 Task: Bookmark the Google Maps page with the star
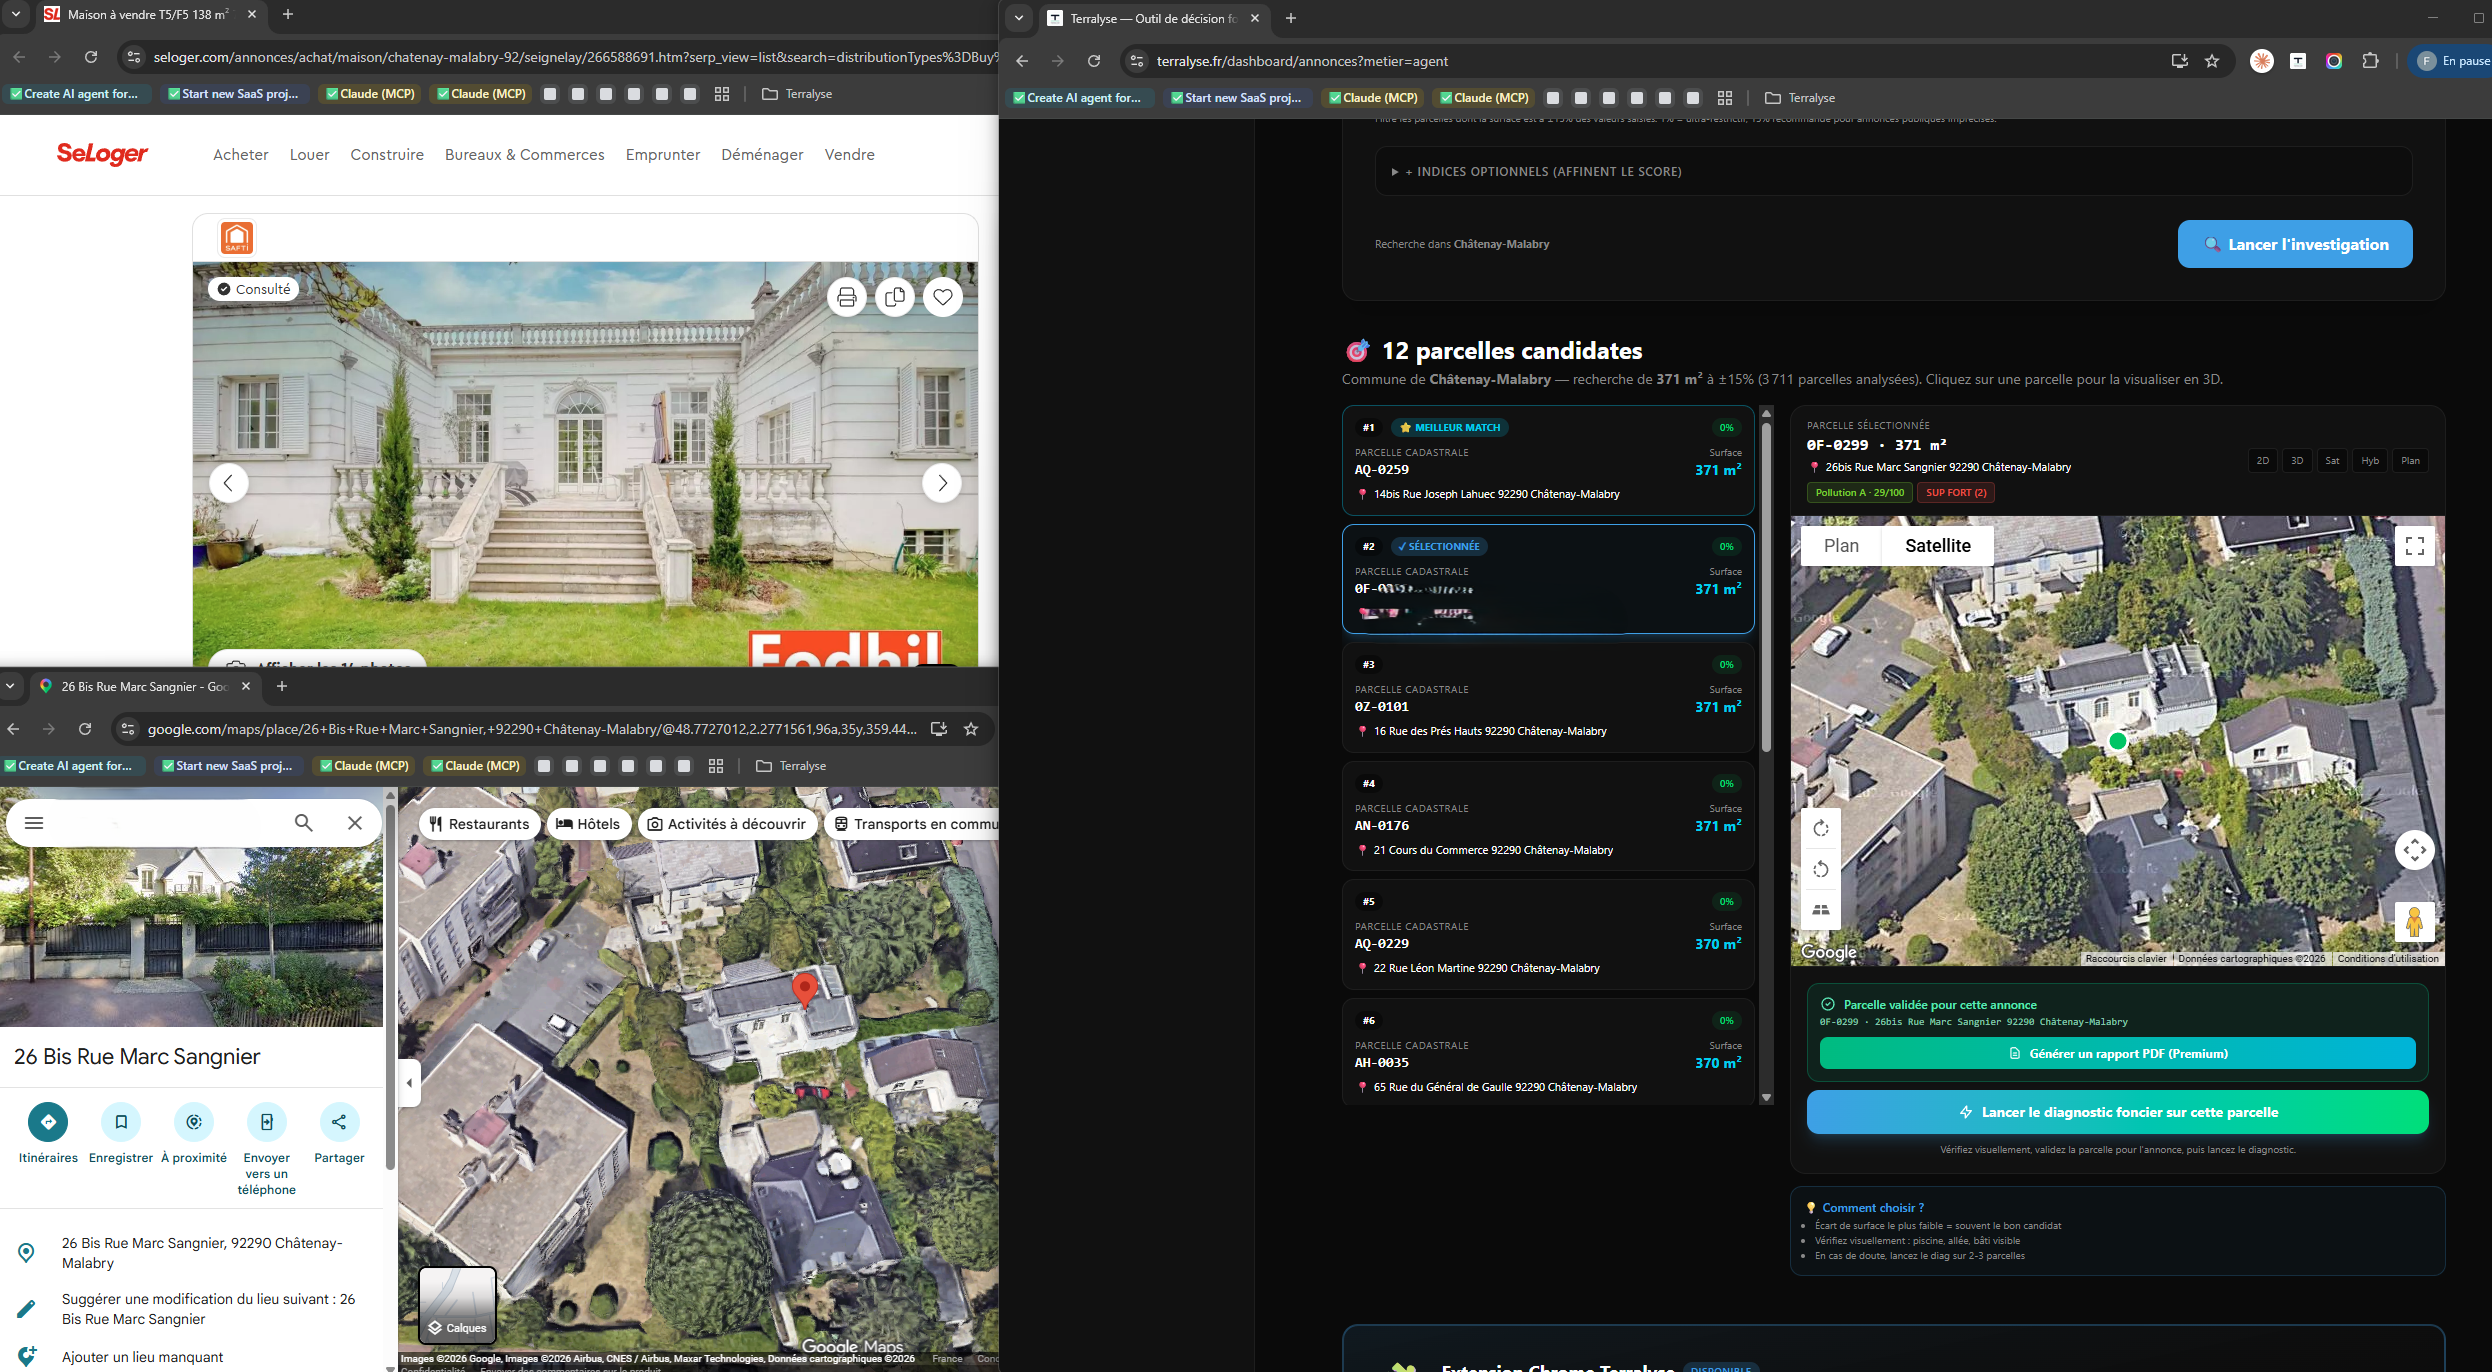971,729
